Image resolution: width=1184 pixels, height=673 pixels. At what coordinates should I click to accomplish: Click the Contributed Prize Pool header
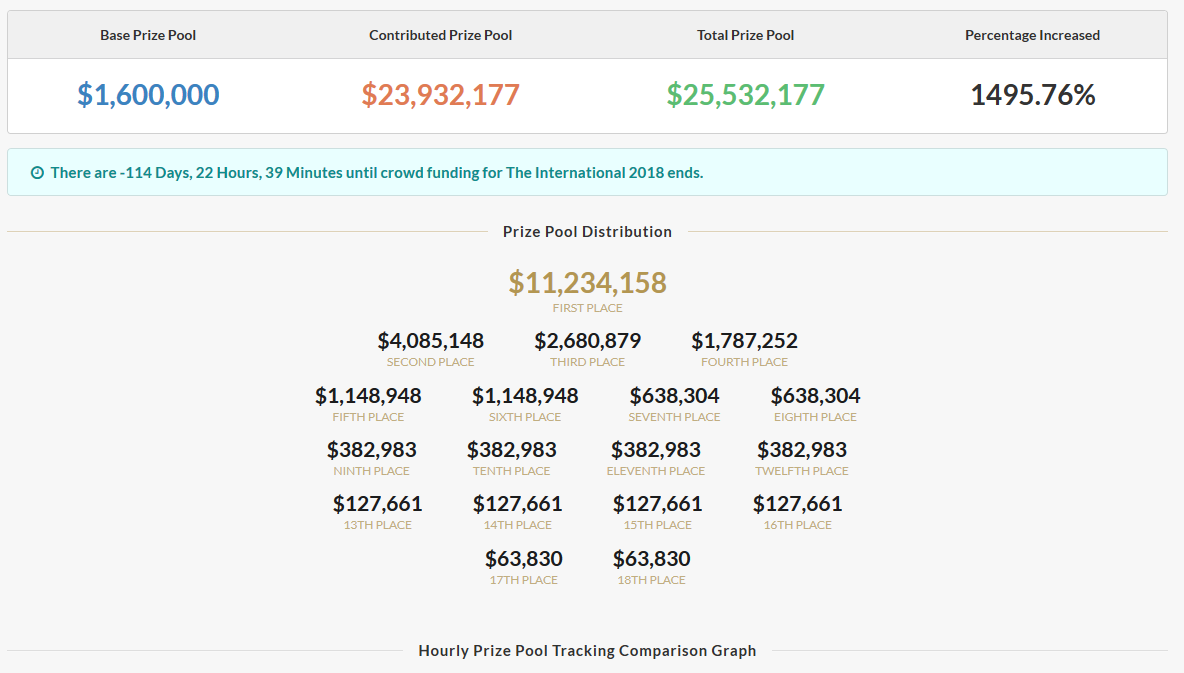[x=440, y=36]
